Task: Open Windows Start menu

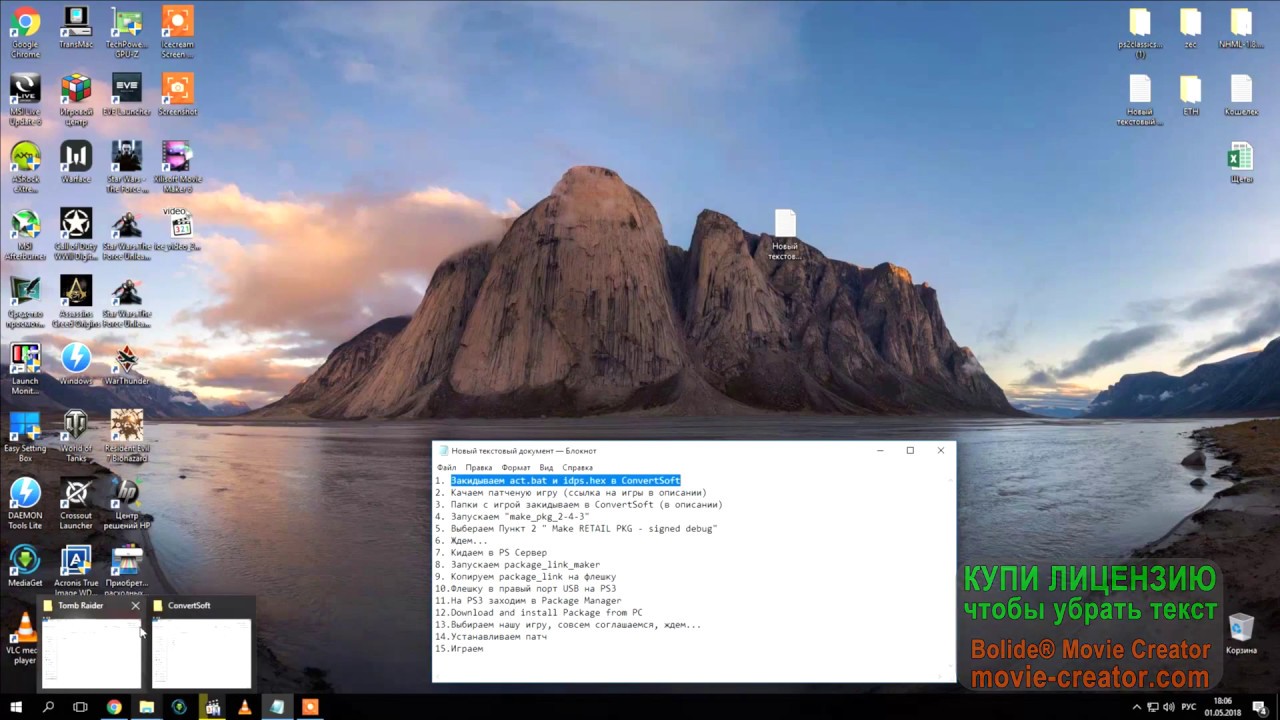Action: point(16,707)
